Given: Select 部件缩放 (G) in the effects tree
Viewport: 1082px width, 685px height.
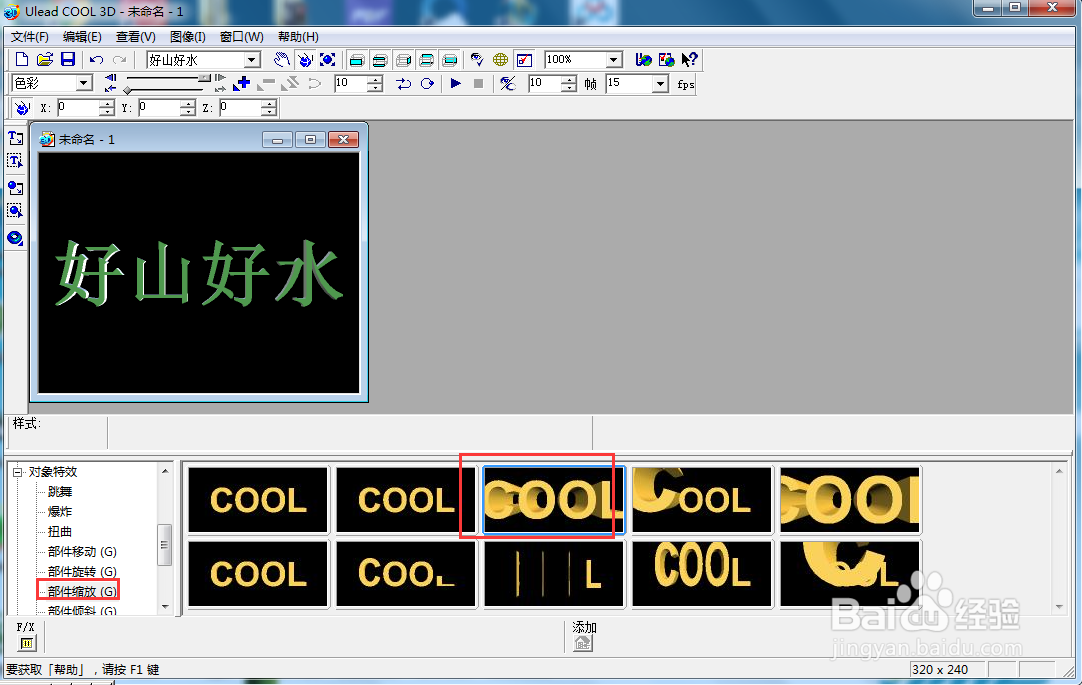Looking at the screenshot, I should [x=82, y=592].
